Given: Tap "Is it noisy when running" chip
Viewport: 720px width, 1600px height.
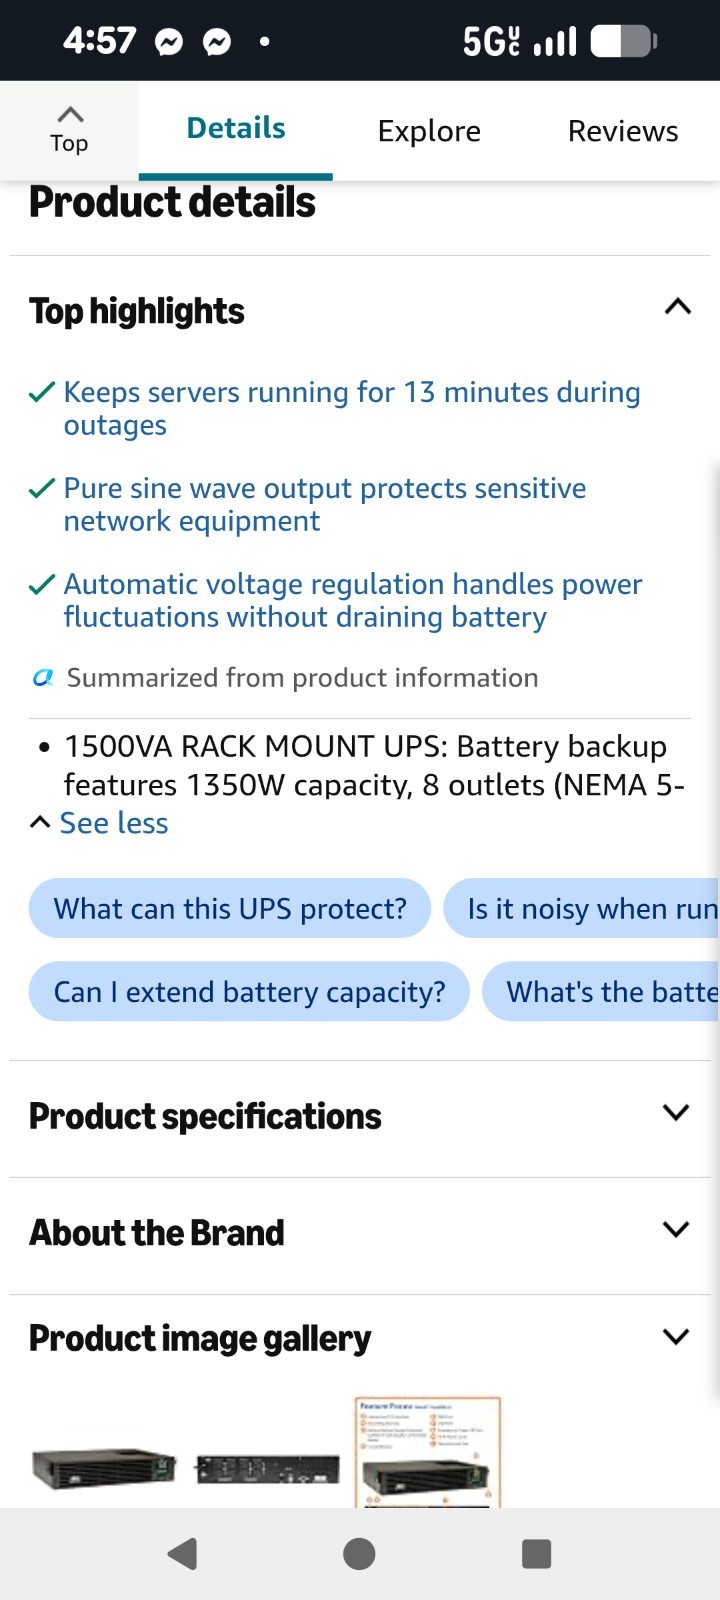Looking at the screenshot, I should tap(582, 908).
